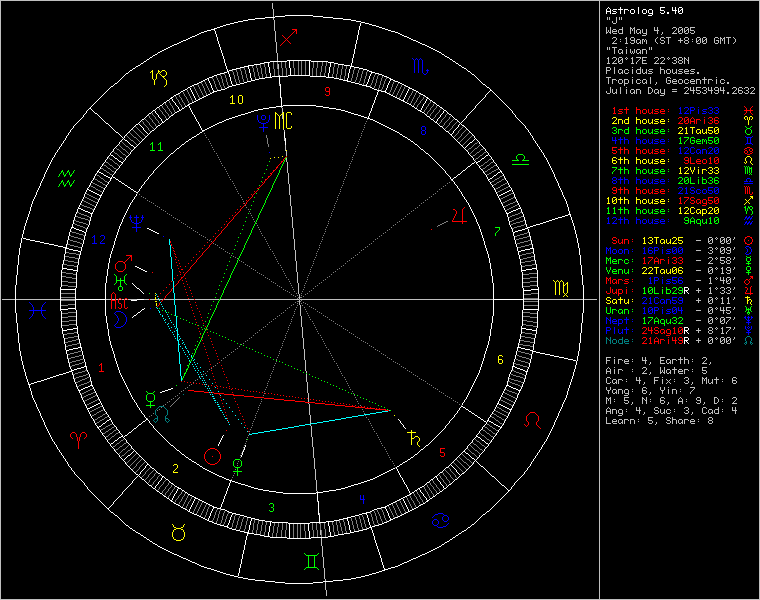Click the red Sun glyph in the wheel
Screen dimensions: 760x600
[x=211, y=456]
